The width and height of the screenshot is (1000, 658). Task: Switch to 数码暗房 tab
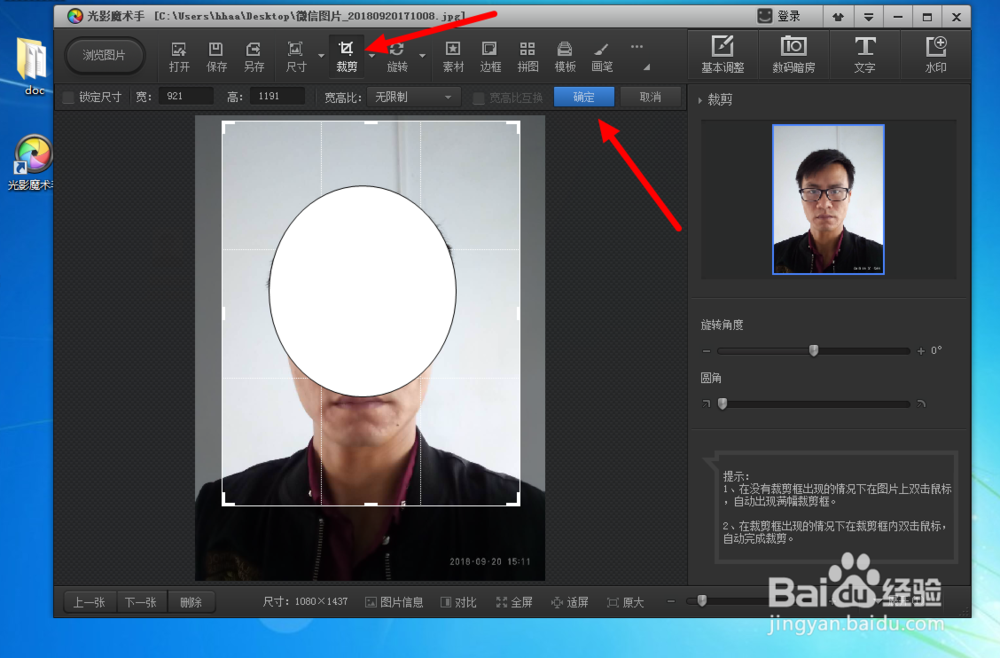click(x=793, y=54)
